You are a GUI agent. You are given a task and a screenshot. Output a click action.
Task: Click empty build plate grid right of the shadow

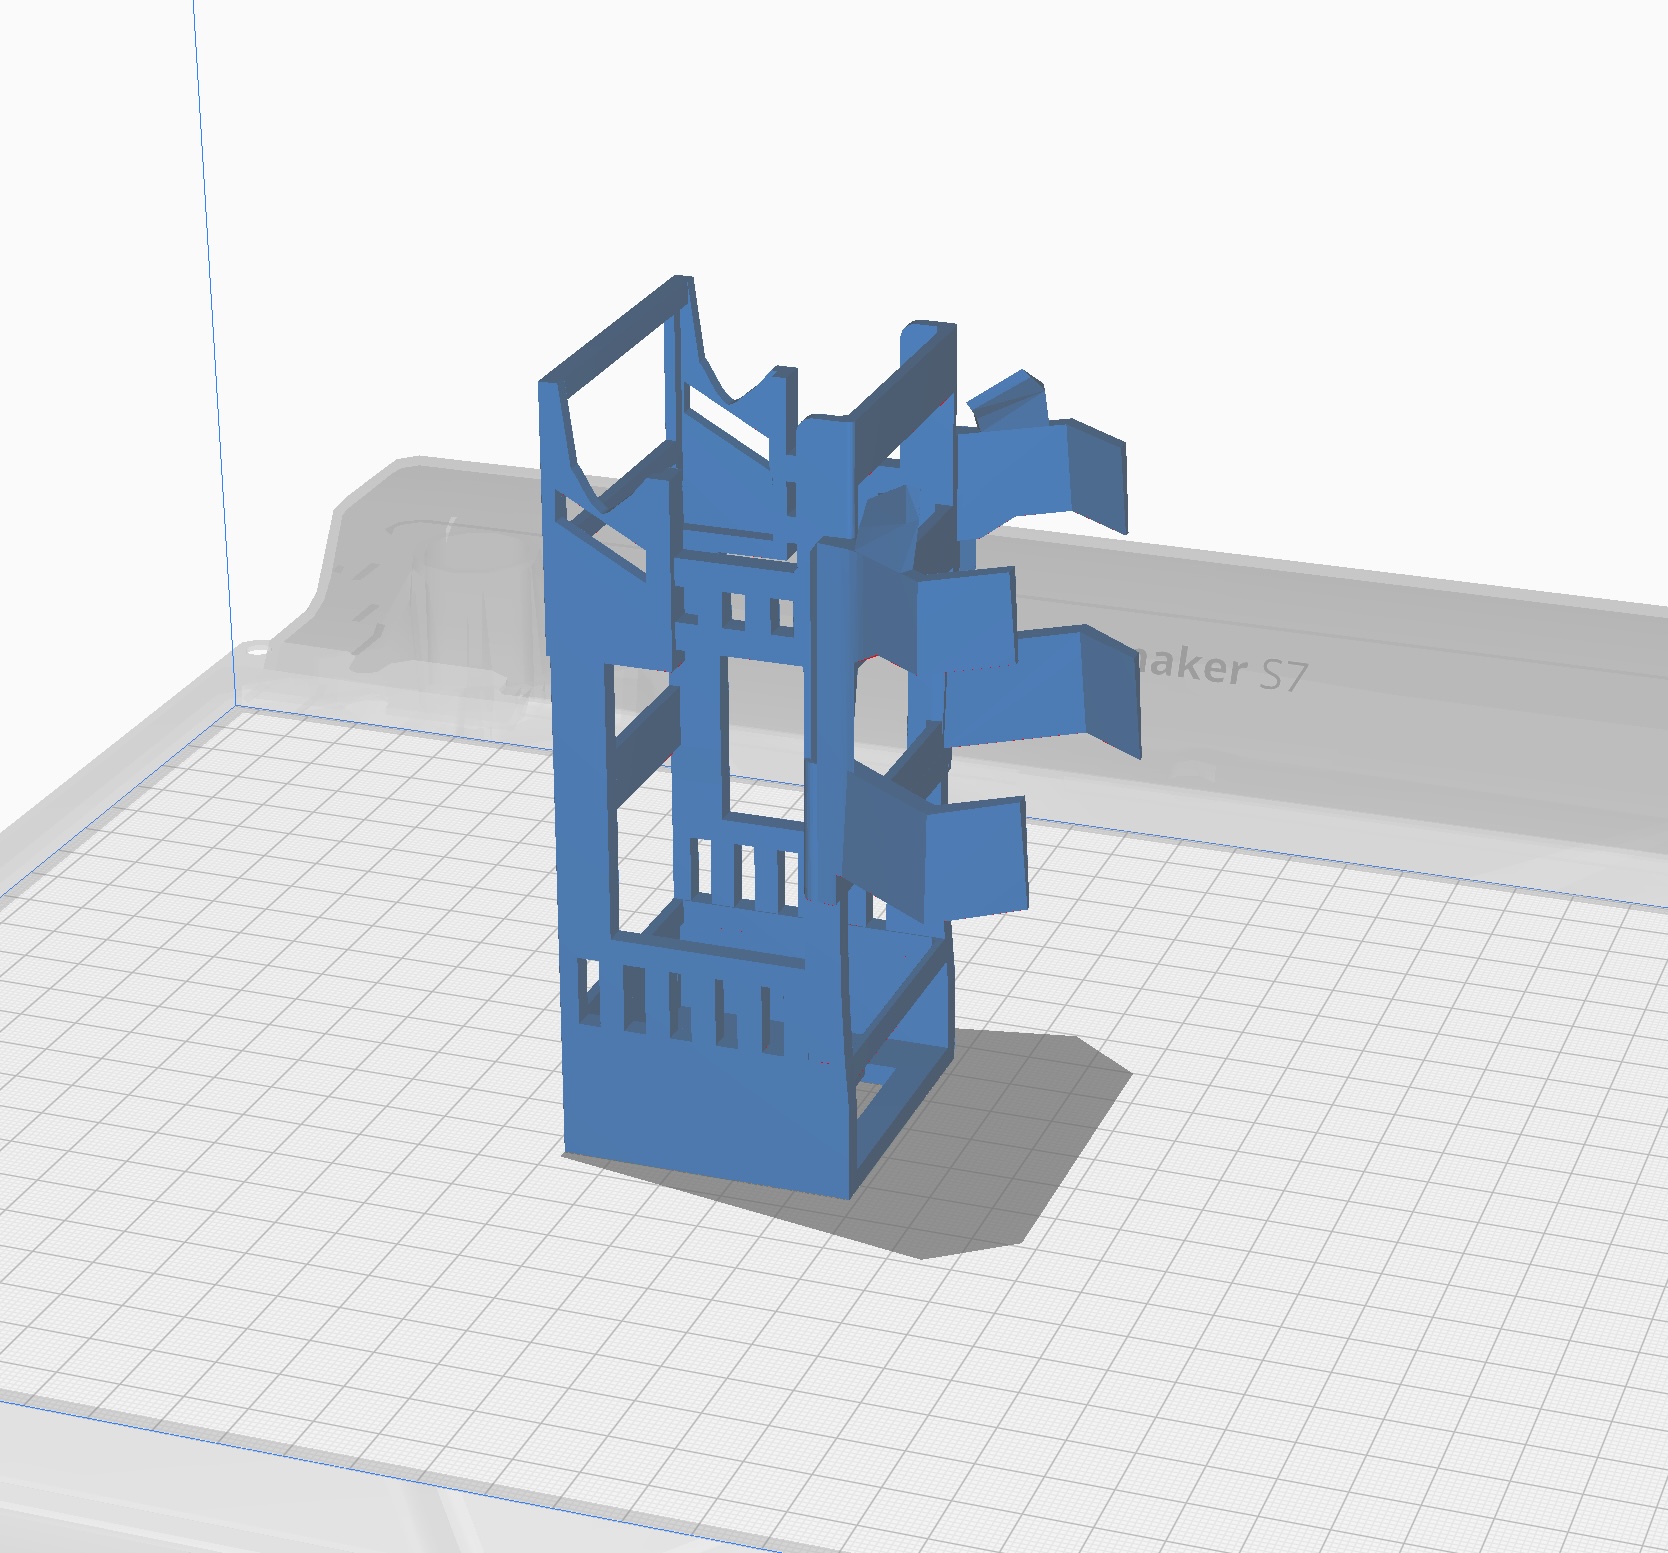[x=1350, y=1100]
